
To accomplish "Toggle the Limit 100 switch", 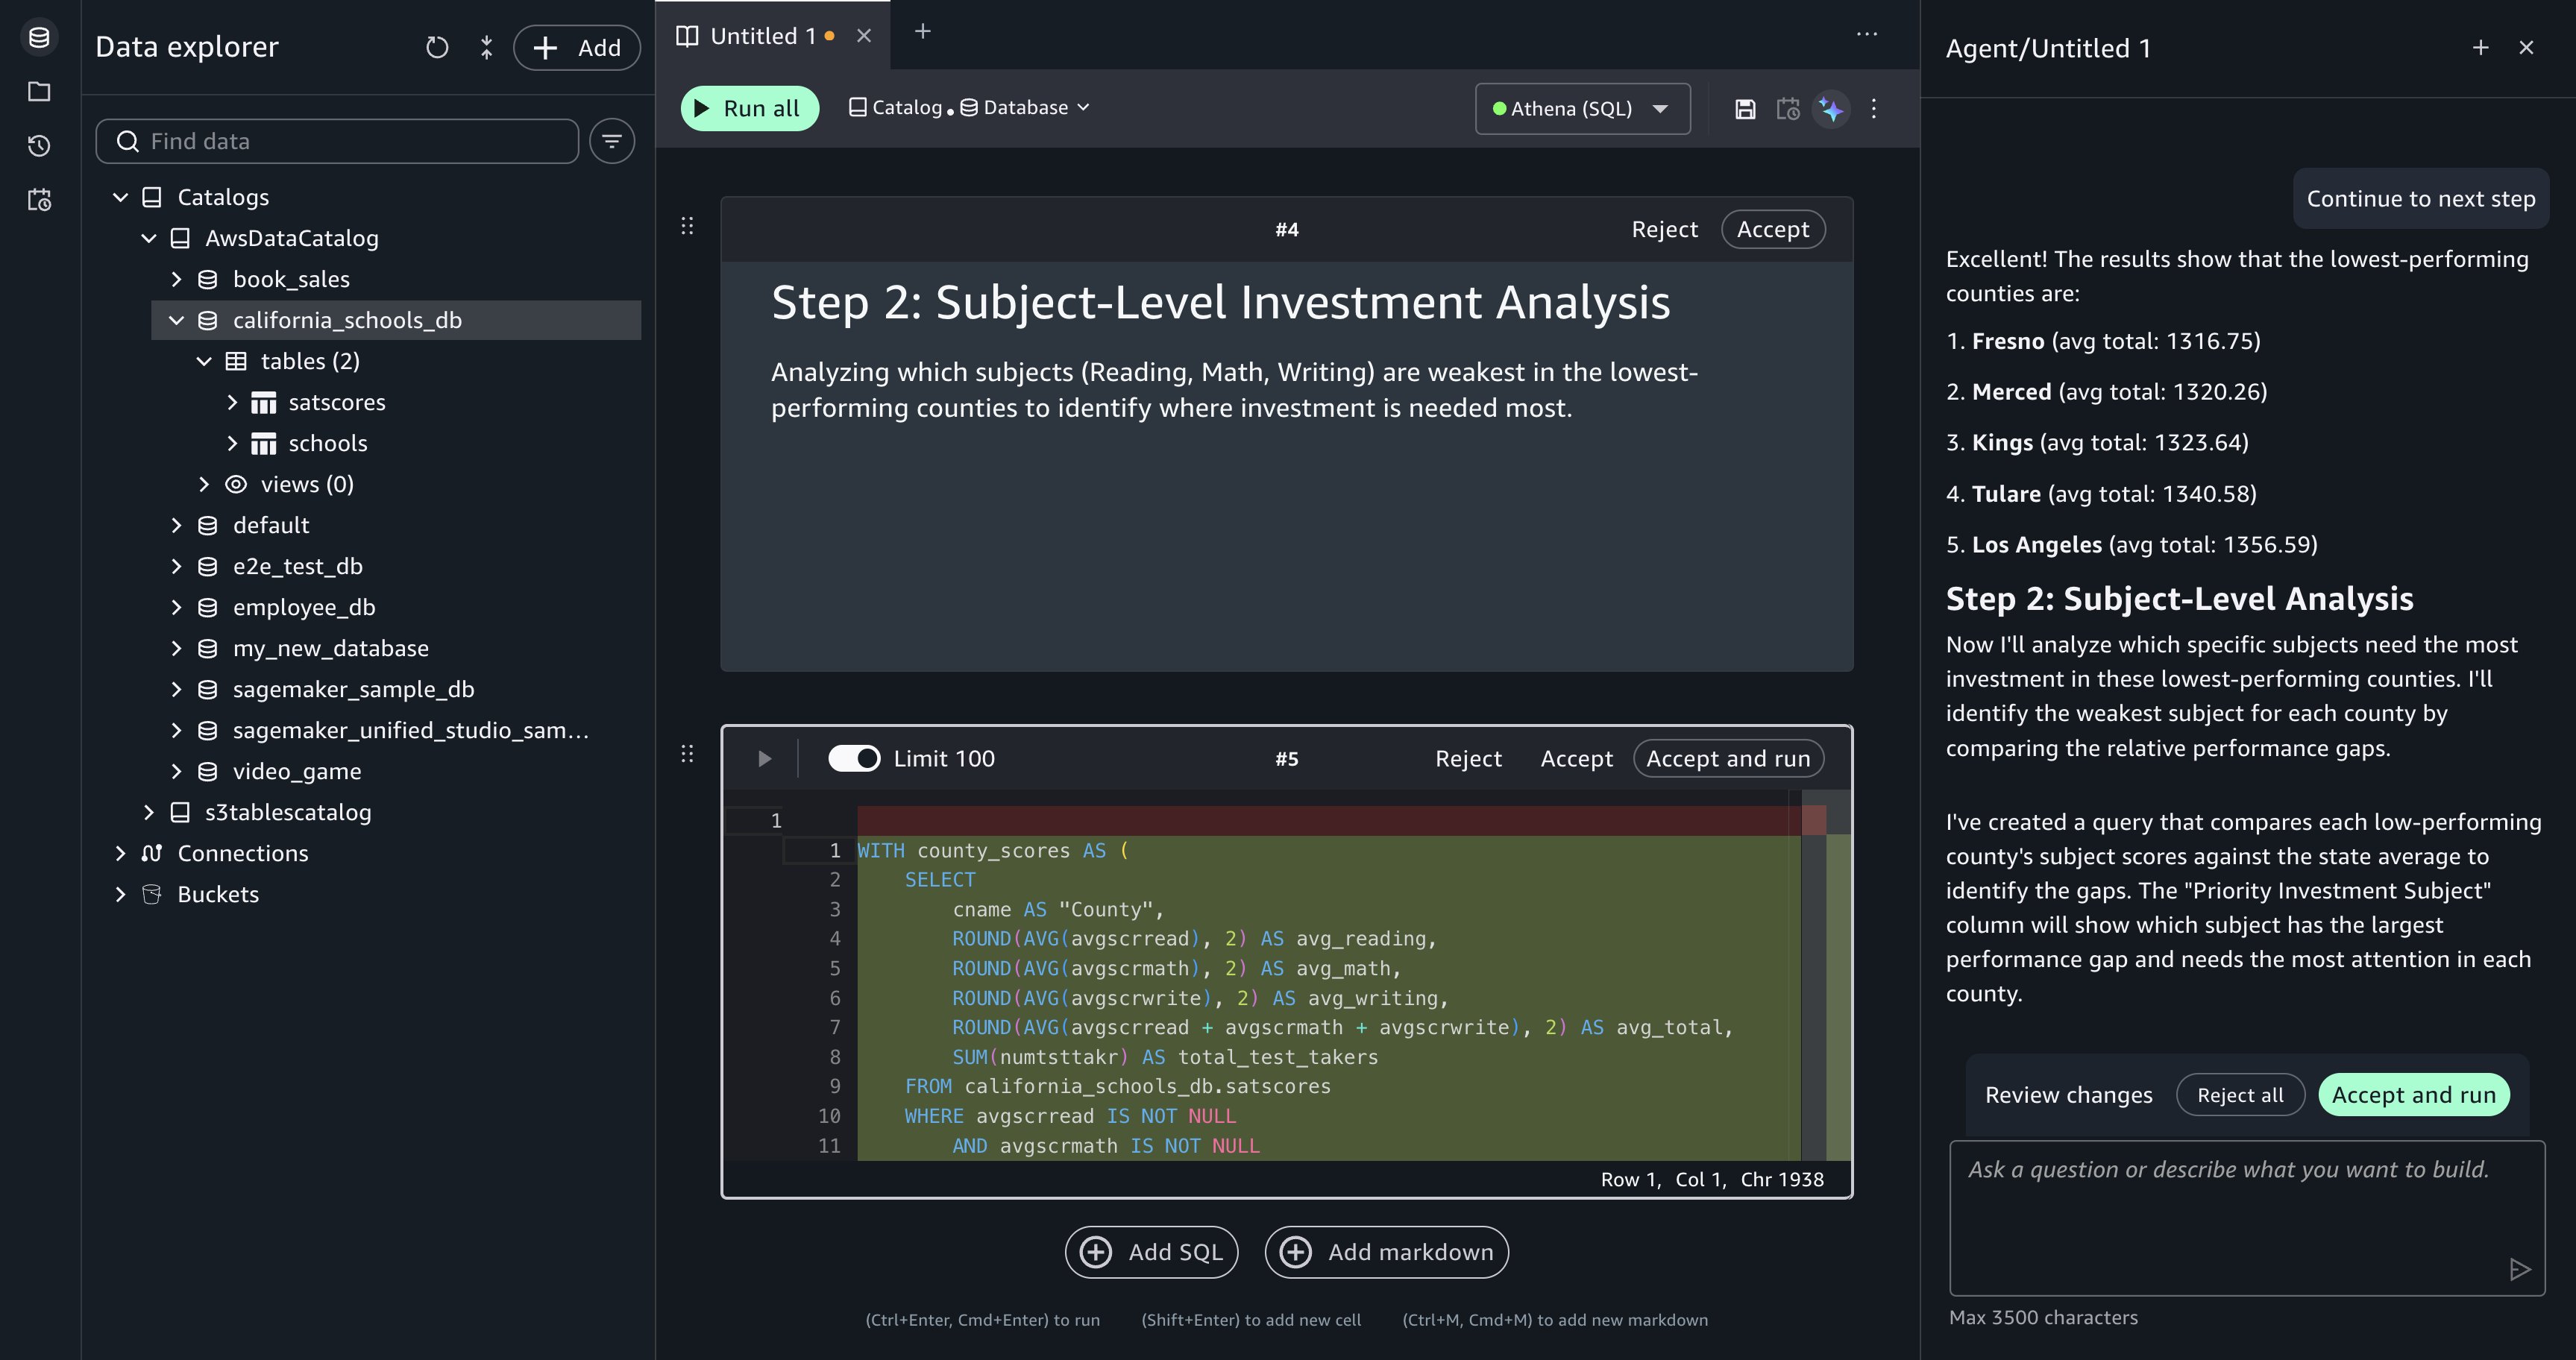I will 853,758.
